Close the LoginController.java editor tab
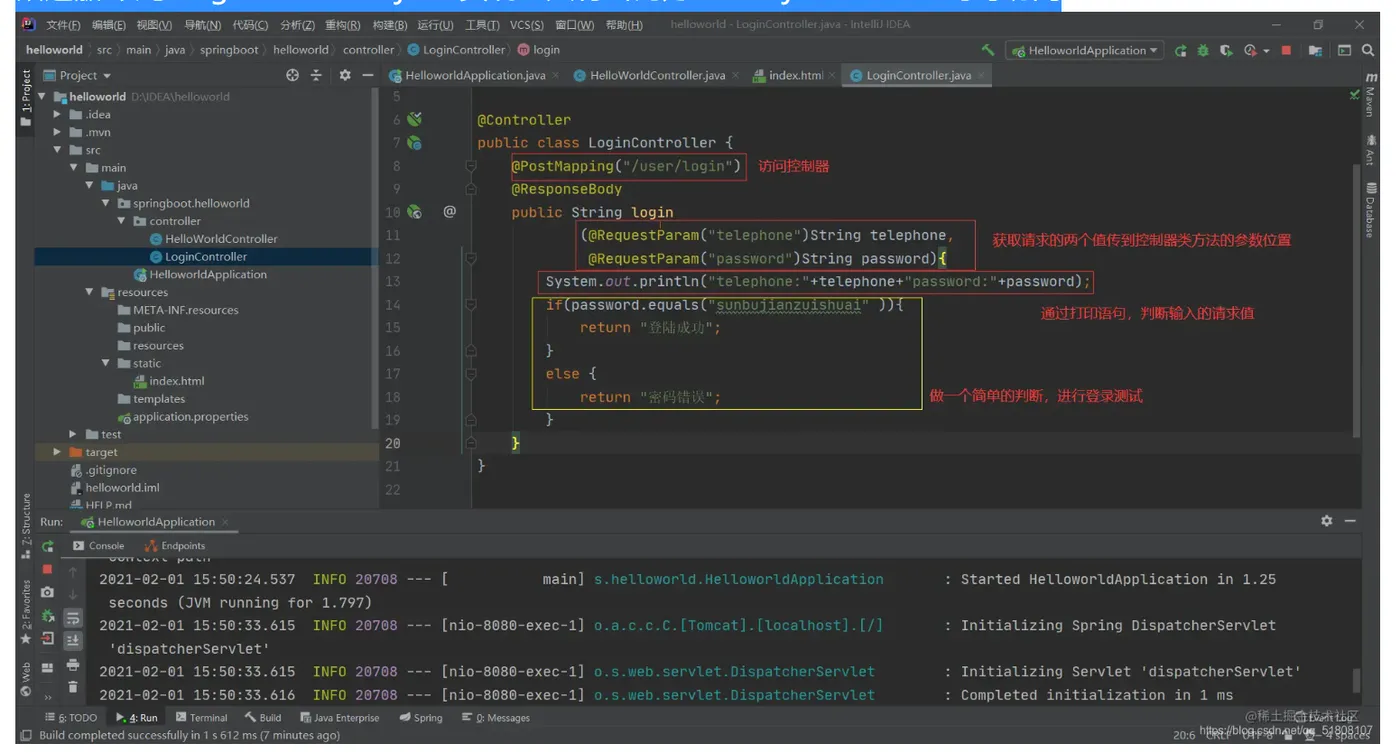Image resolution: width=1400 pixels, height=753 pixels. [981, 75]
